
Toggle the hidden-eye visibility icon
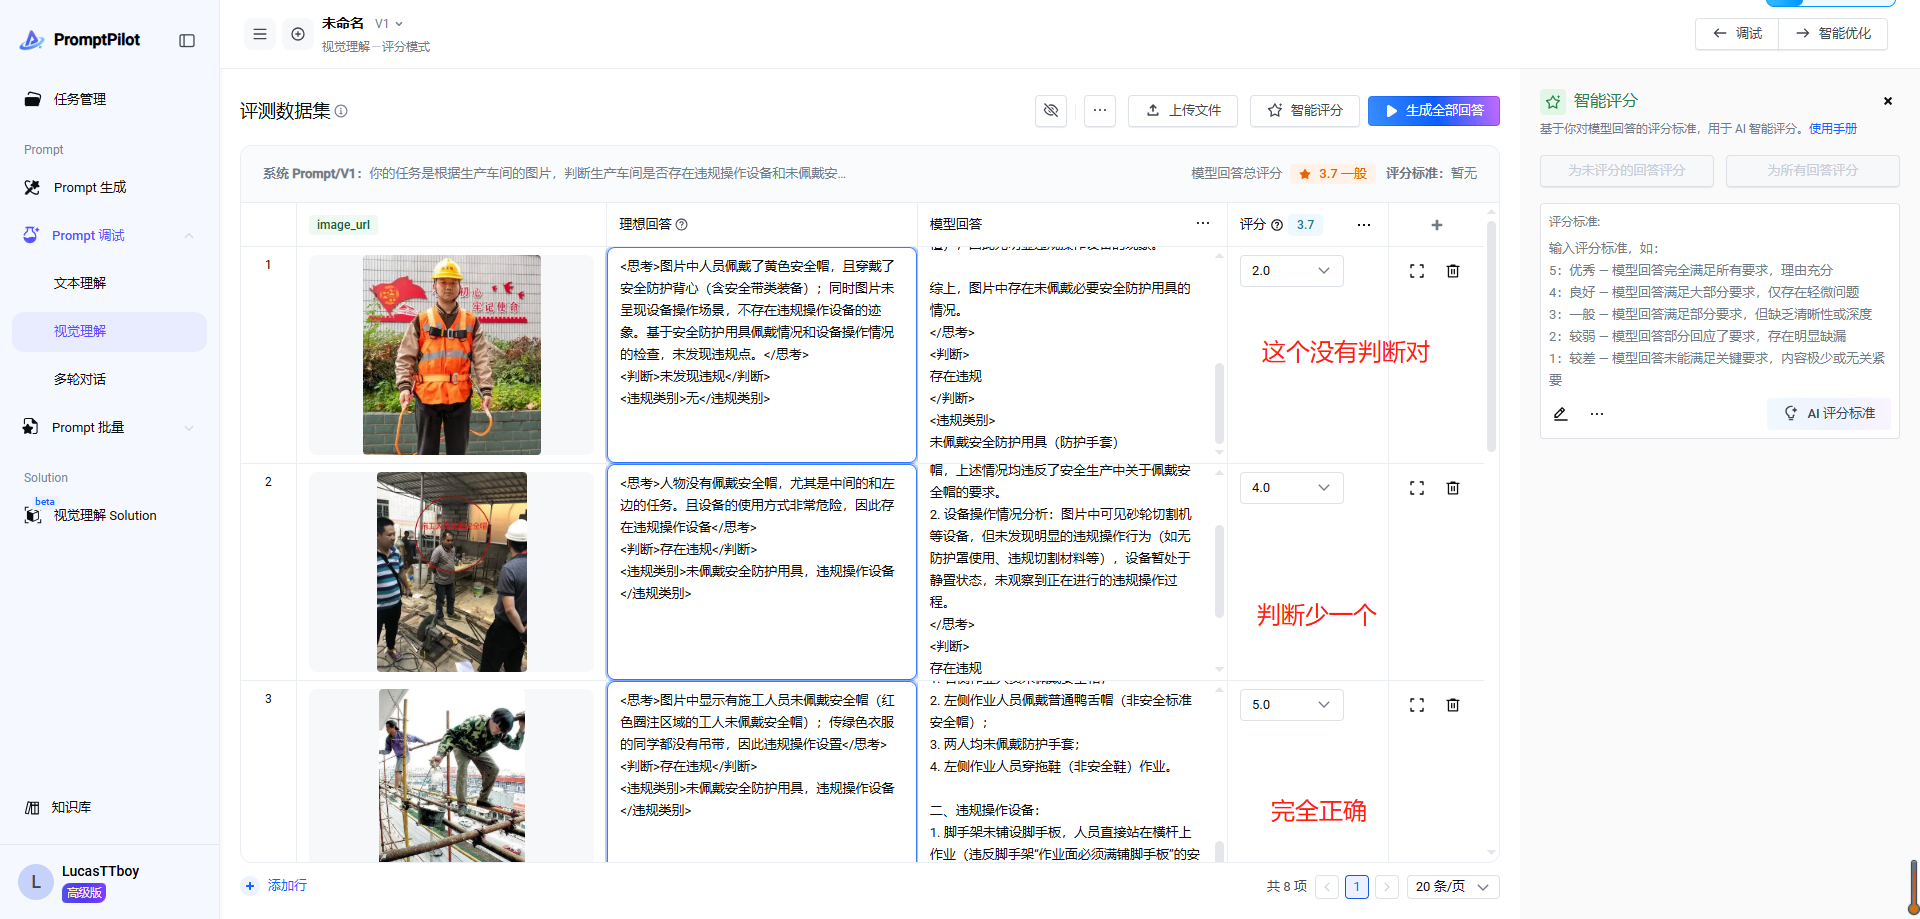(1051, 110)
